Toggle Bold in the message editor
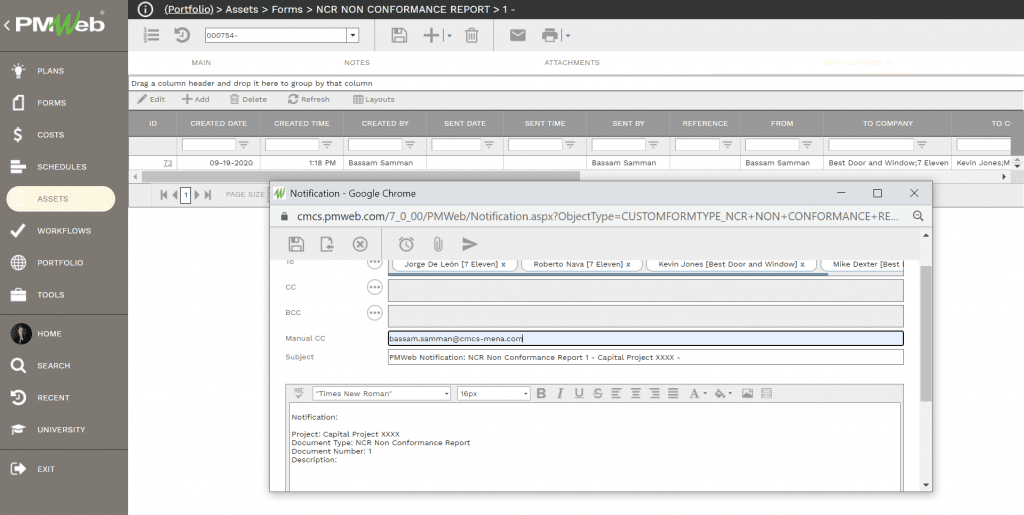This screenshot has width=1024, height=515. [x=541, y=393]
